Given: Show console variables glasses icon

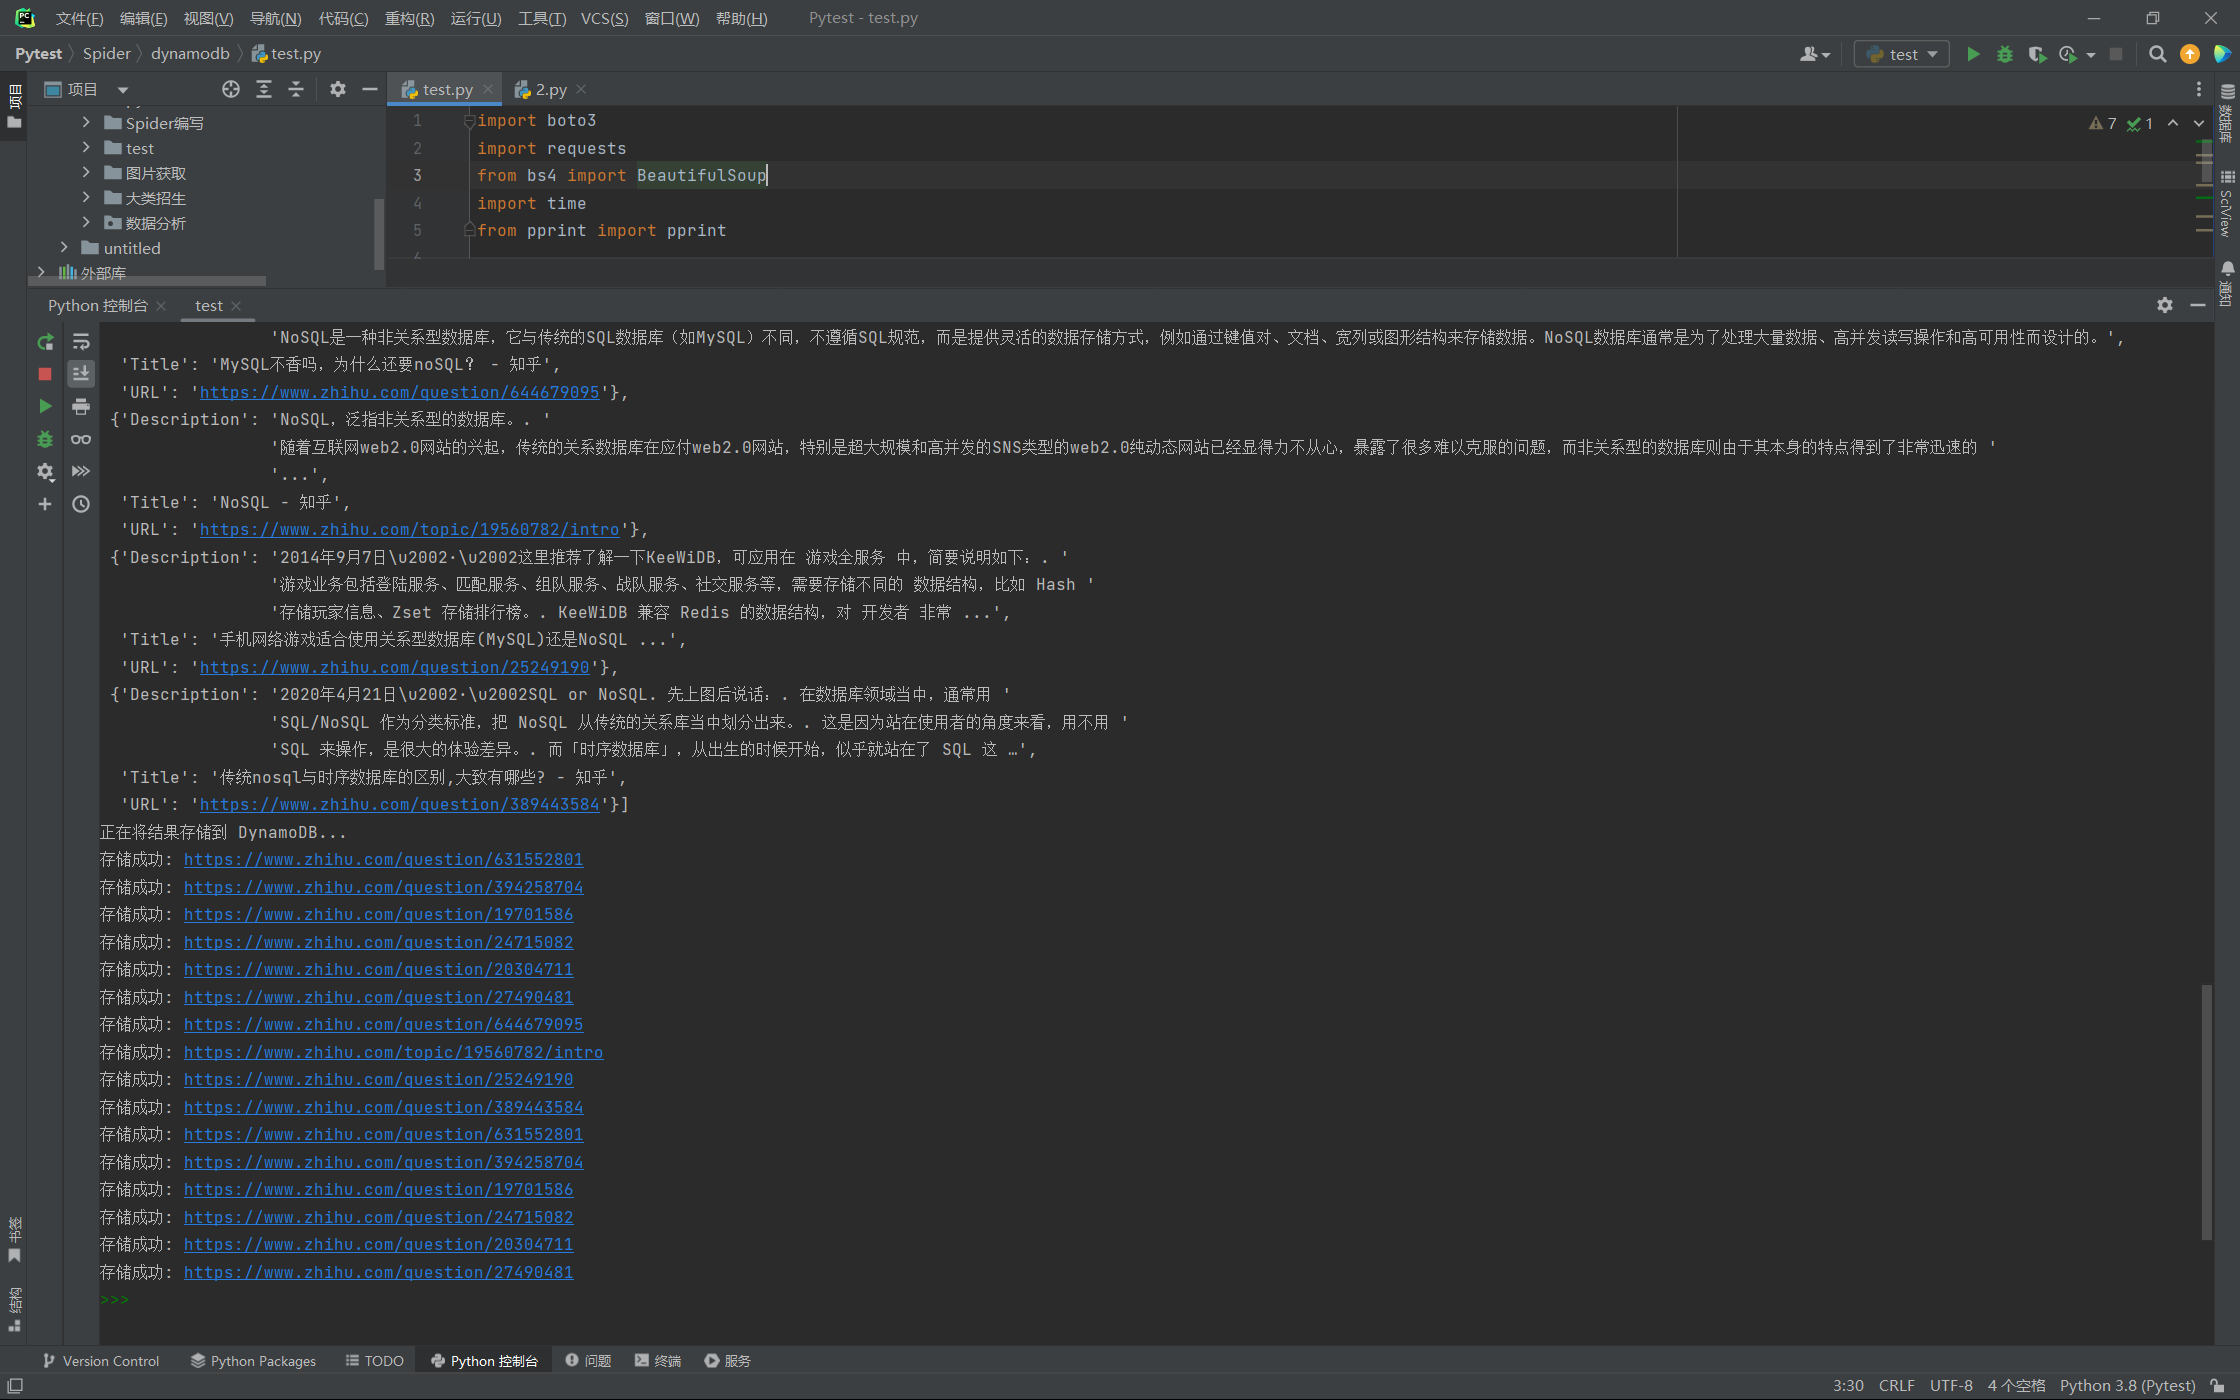Looking at the screenshot, I should (81, 439).
